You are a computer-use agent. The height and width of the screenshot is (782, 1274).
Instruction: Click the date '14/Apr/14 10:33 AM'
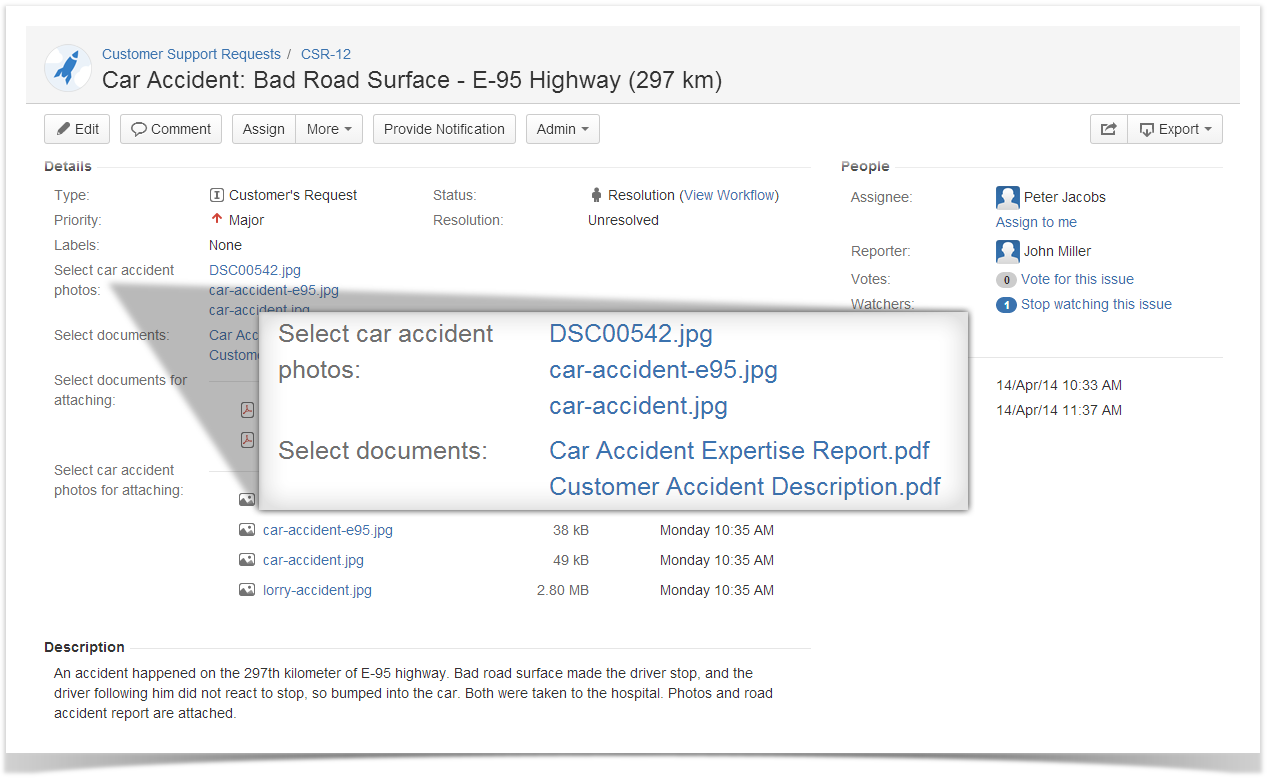point(1059,385)
